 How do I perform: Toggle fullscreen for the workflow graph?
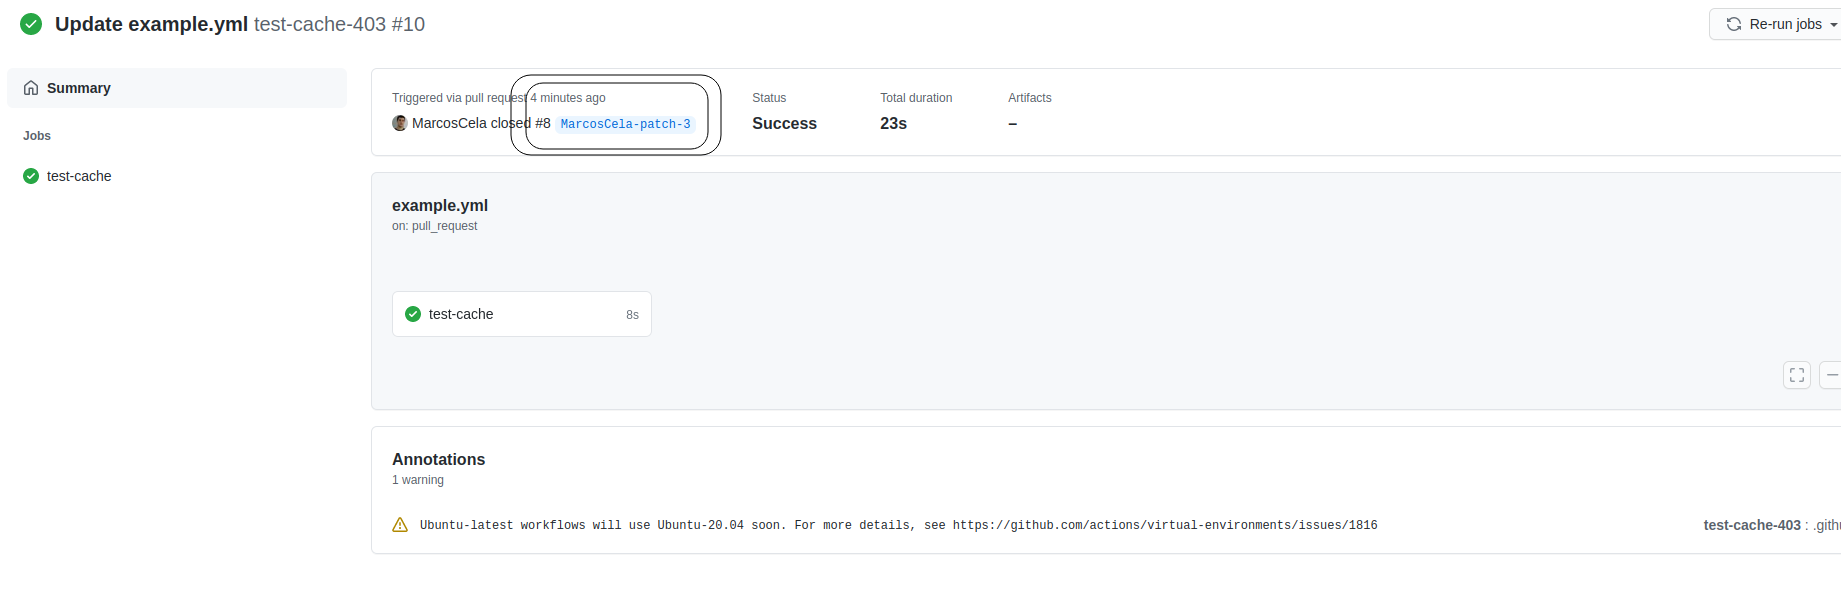click(x=1797, y=375)
